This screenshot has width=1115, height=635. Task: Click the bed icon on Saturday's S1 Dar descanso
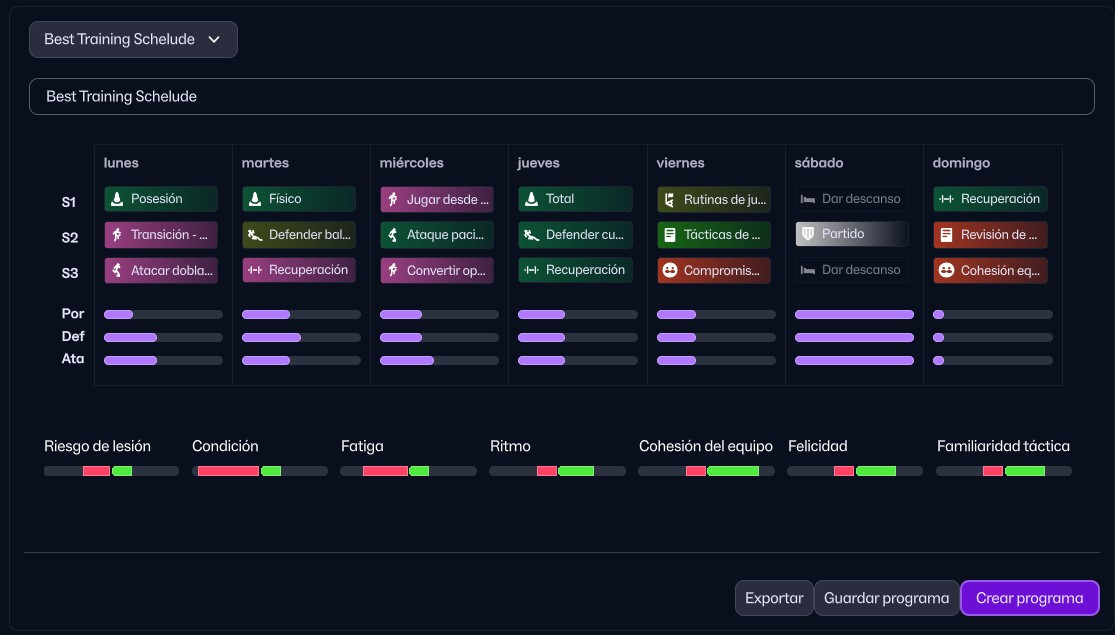808,199
